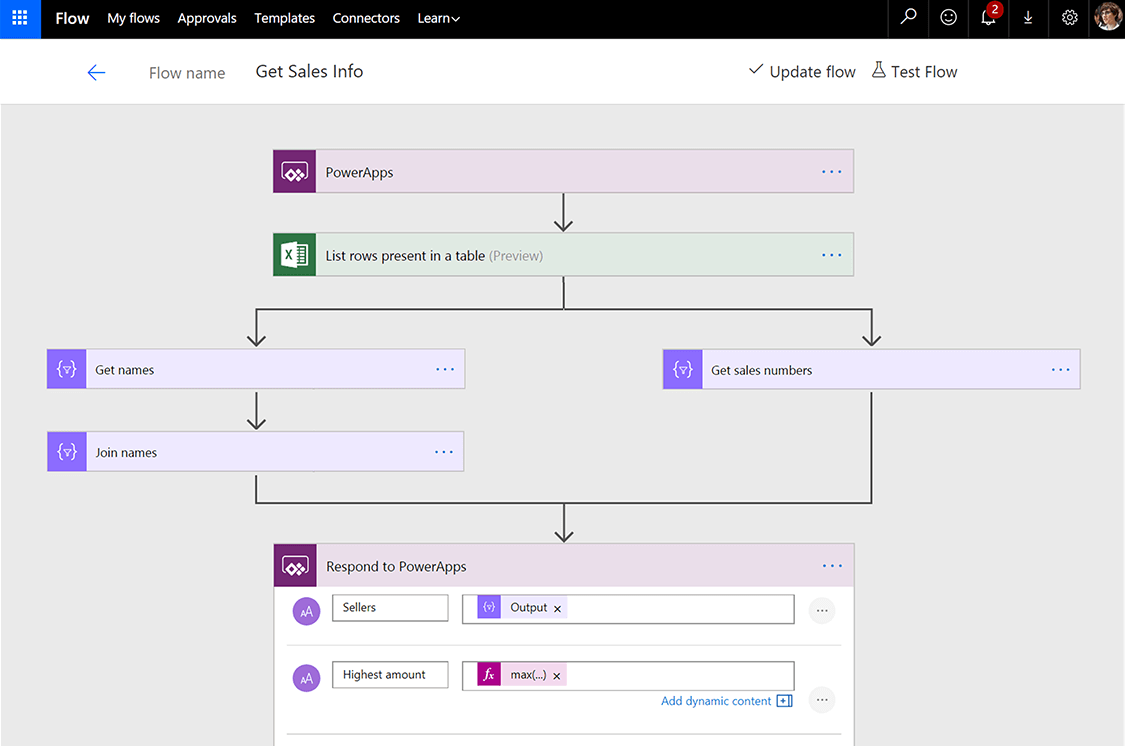This screenshot has height=746, width=1125.
Task: Click the text type icon beside Highest amount
Action: coord(306,678)
